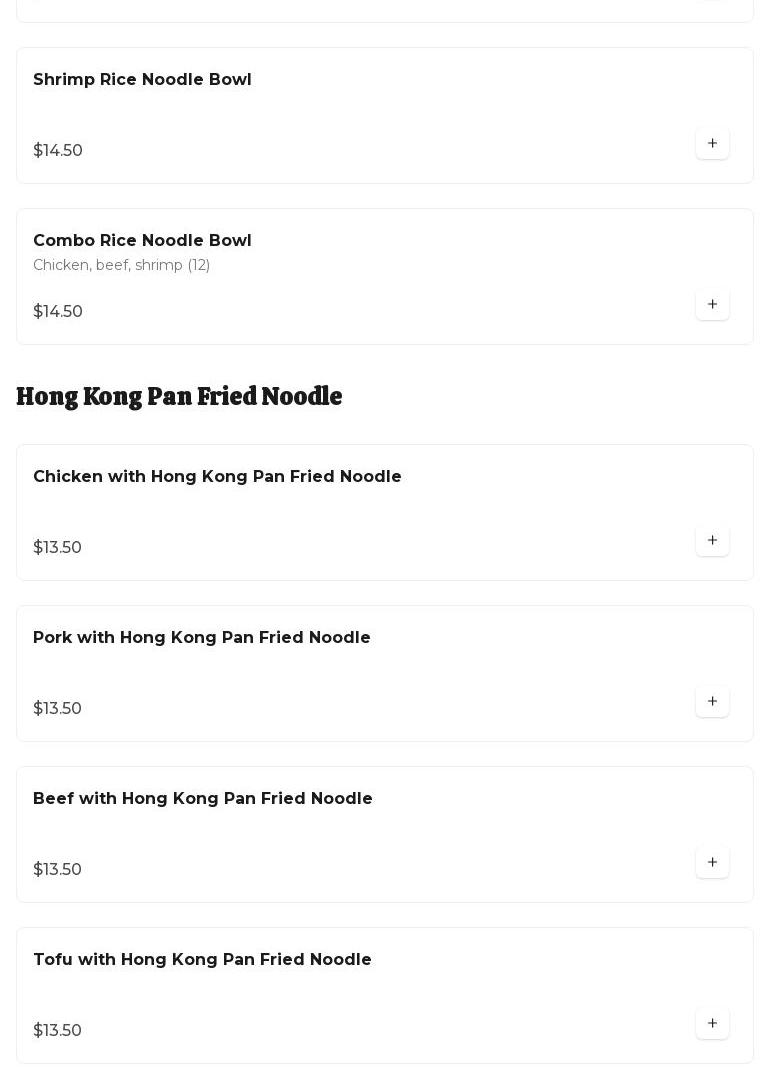Click the Combo Rice Noodle Bowl $14.50 price
The height and width of the screenshot is (1084, 770).
pos(58,312)
